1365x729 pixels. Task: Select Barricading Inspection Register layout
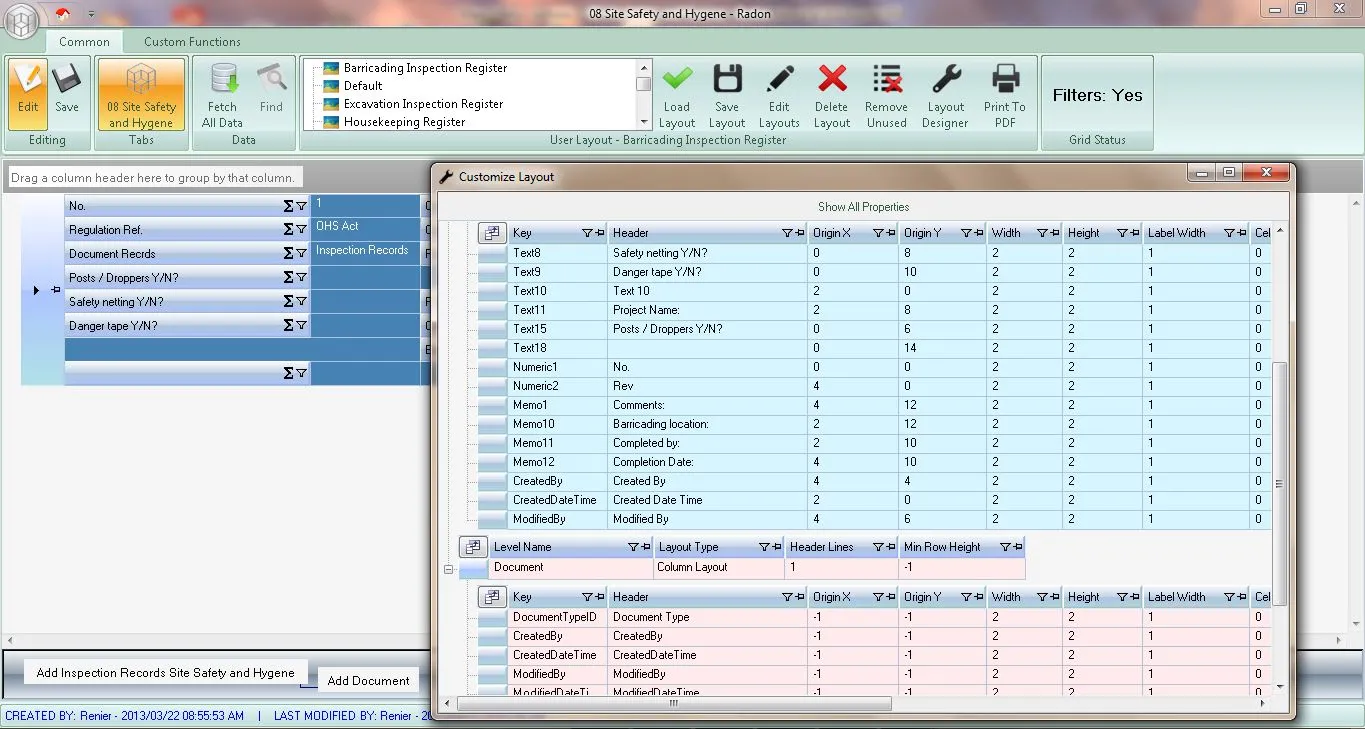point(425,68)
